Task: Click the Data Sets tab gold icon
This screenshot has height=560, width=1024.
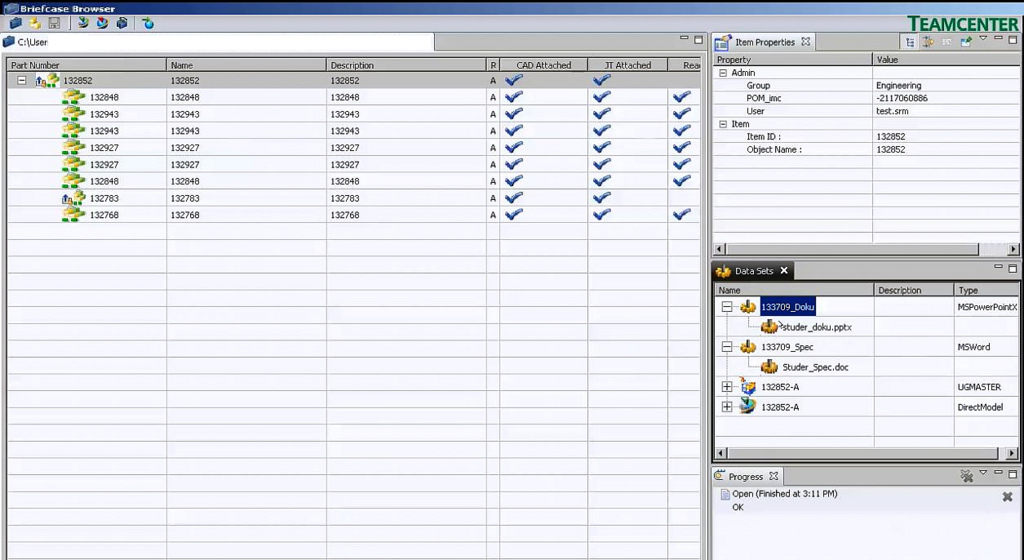Action: [x=723, y=272]
